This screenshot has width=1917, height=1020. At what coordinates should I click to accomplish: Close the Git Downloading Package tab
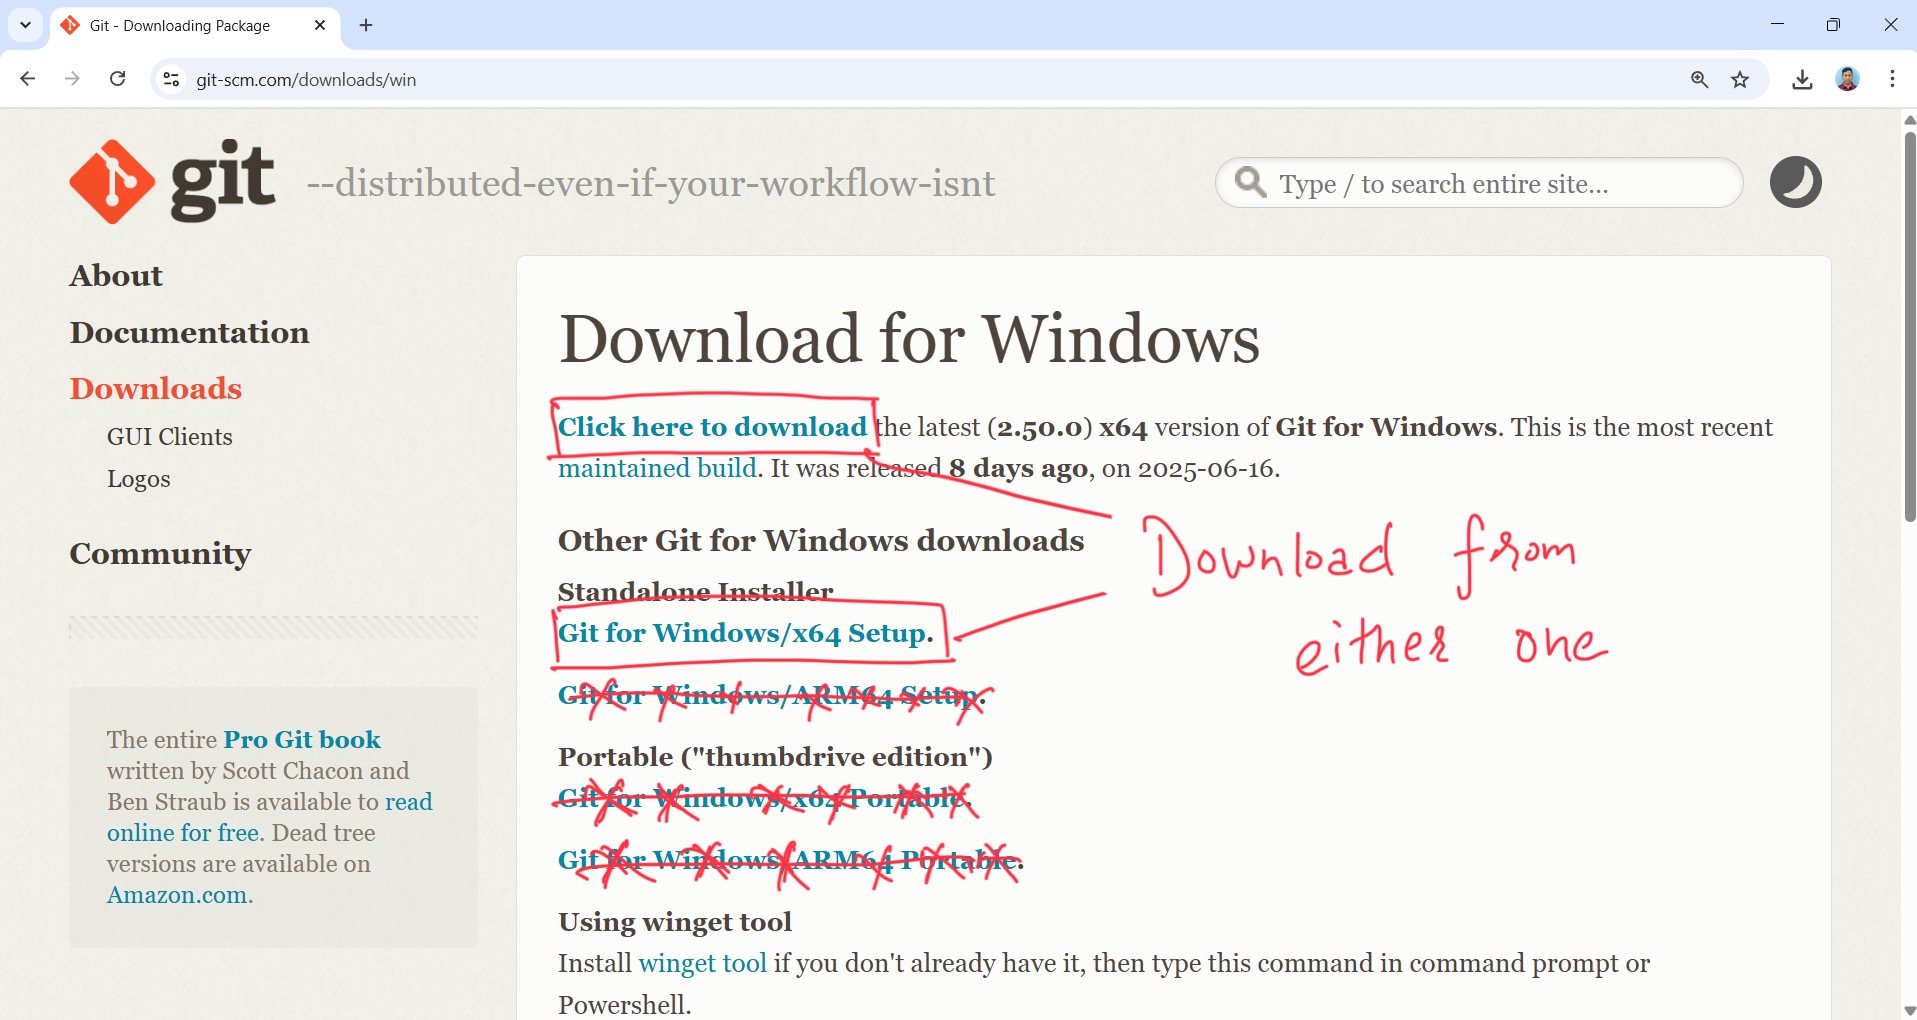320,25
